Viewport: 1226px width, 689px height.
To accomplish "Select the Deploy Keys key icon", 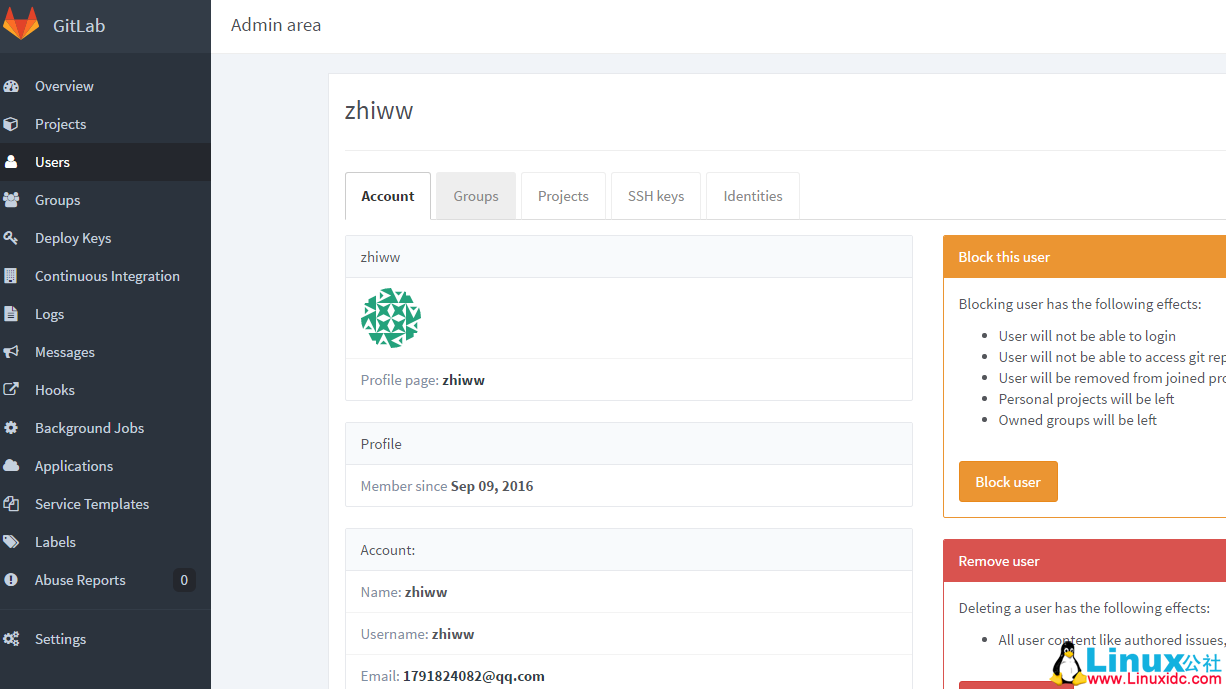I will coord(11,238).
